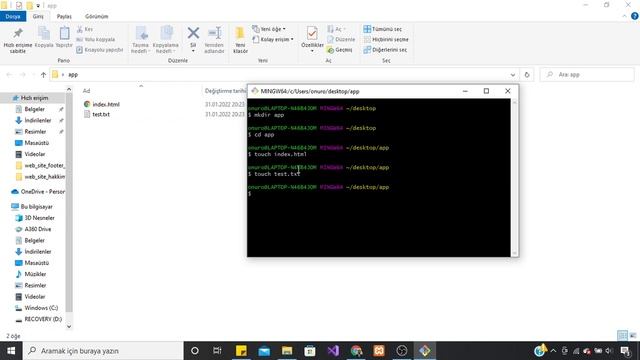Click the Hızlı erişime sabitle pin icon
This screenshot has width=640, height=360.
point(18,33)
